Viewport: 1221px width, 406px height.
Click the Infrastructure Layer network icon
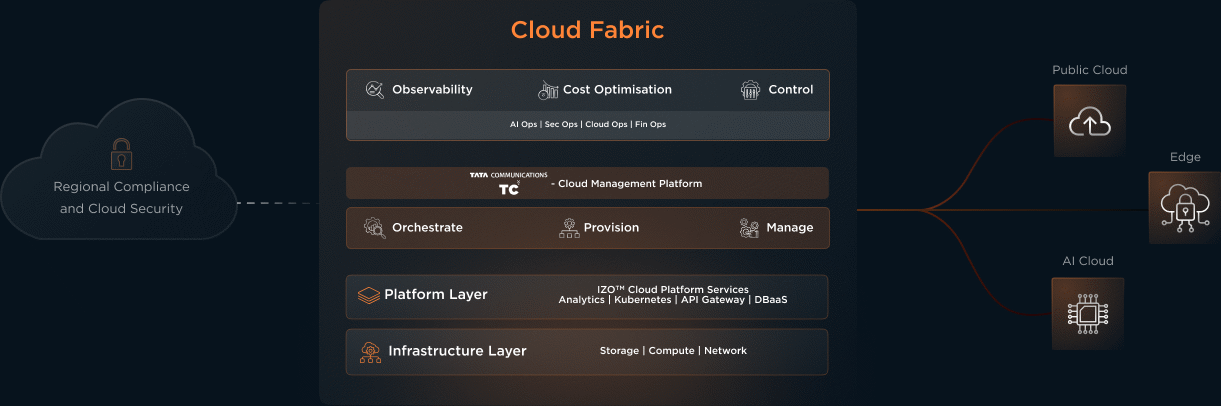[x=370, y=352]
